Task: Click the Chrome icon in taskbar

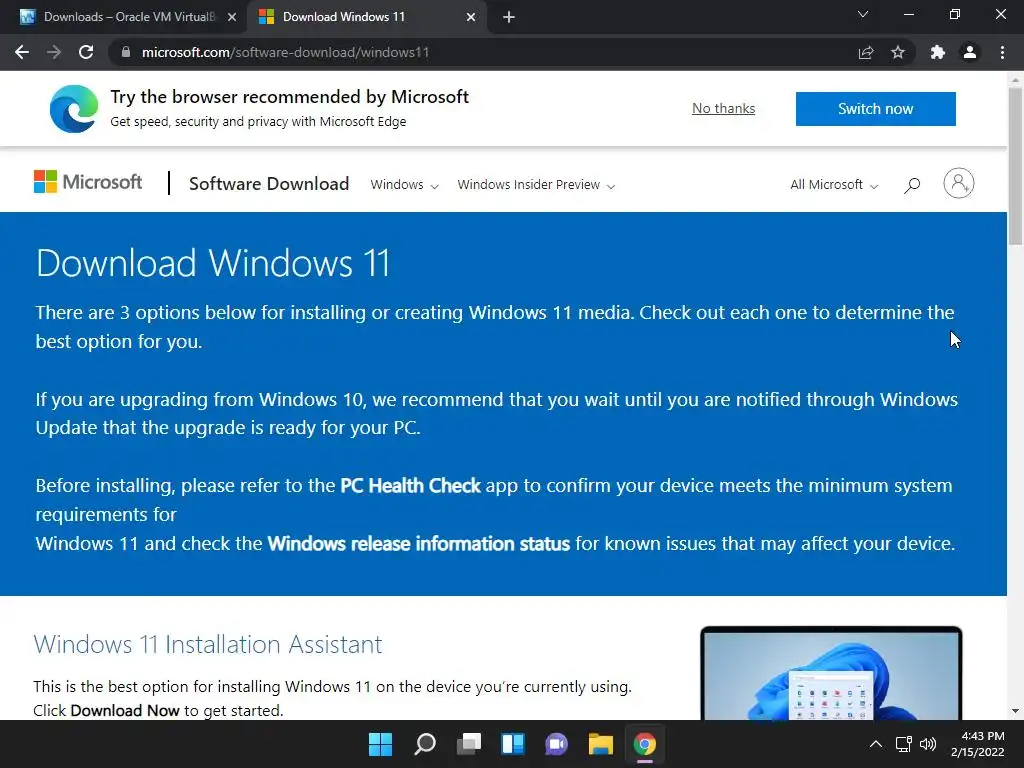Action: (645, 744)
